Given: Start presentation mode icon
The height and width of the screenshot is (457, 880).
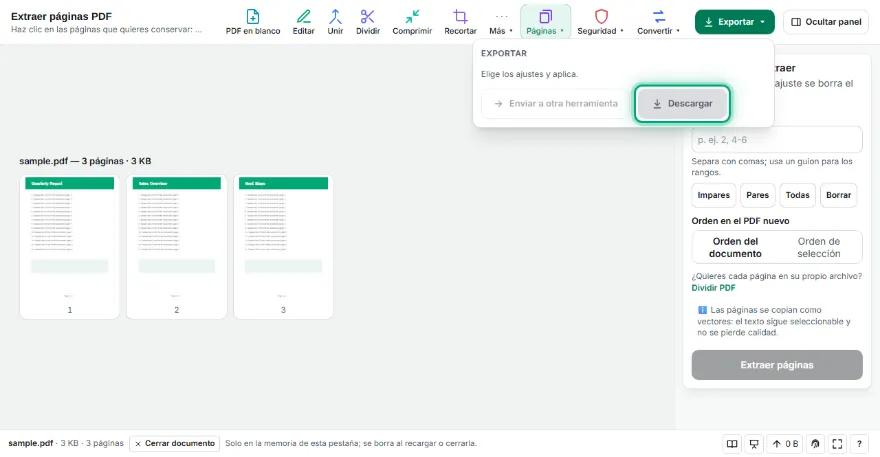Looking at the screenshot, I should (x=754, y=444).
